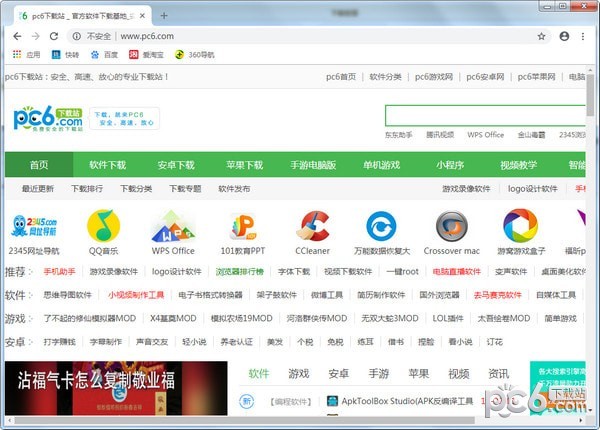The width and height of the screenshot is (600, 430).
Task: Open the 手机助手 recommended link
Action: click(59, 272)
